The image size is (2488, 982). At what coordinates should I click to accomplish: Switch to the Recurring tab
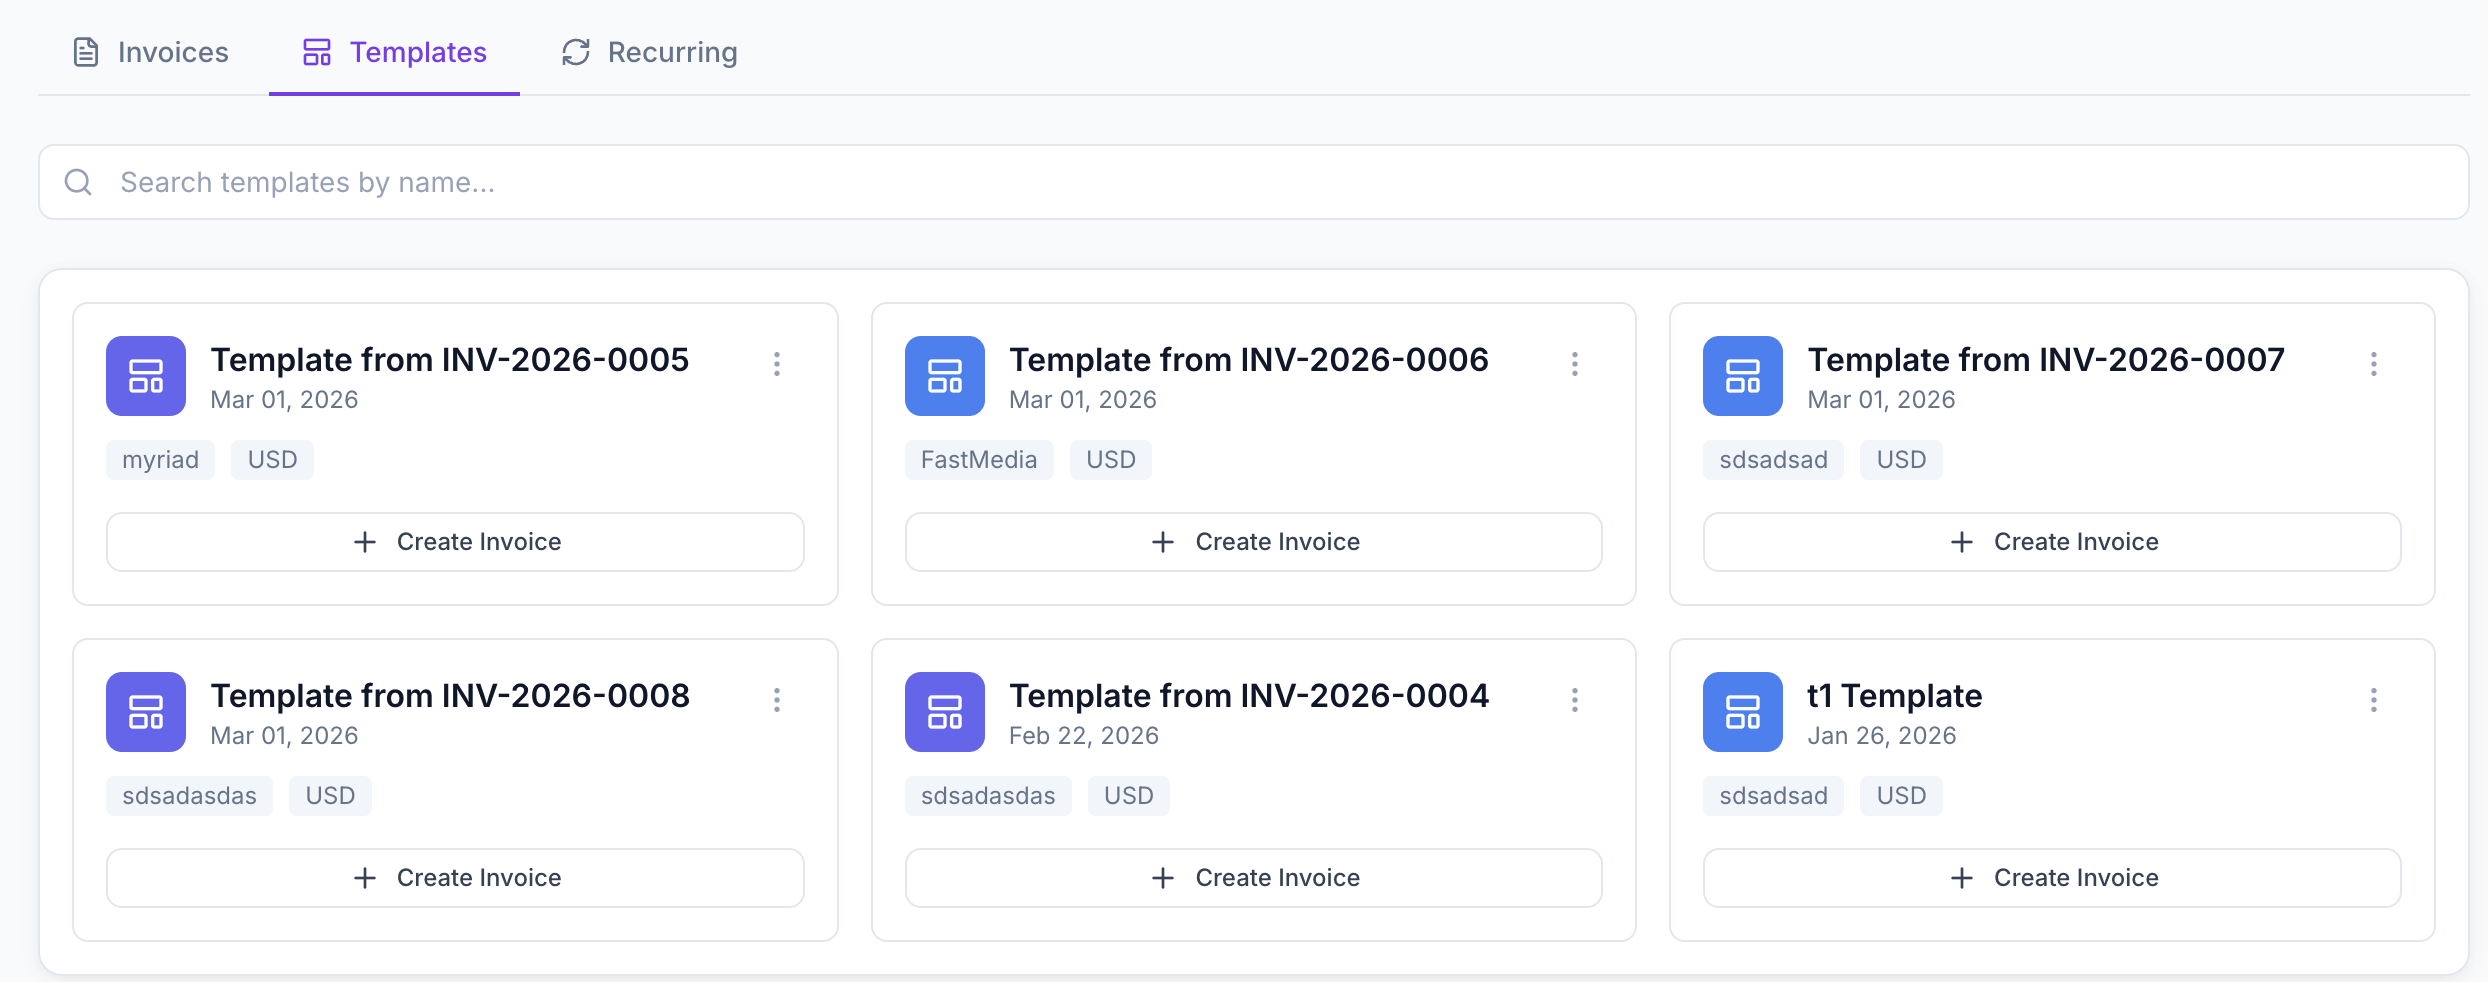[648, 52]
